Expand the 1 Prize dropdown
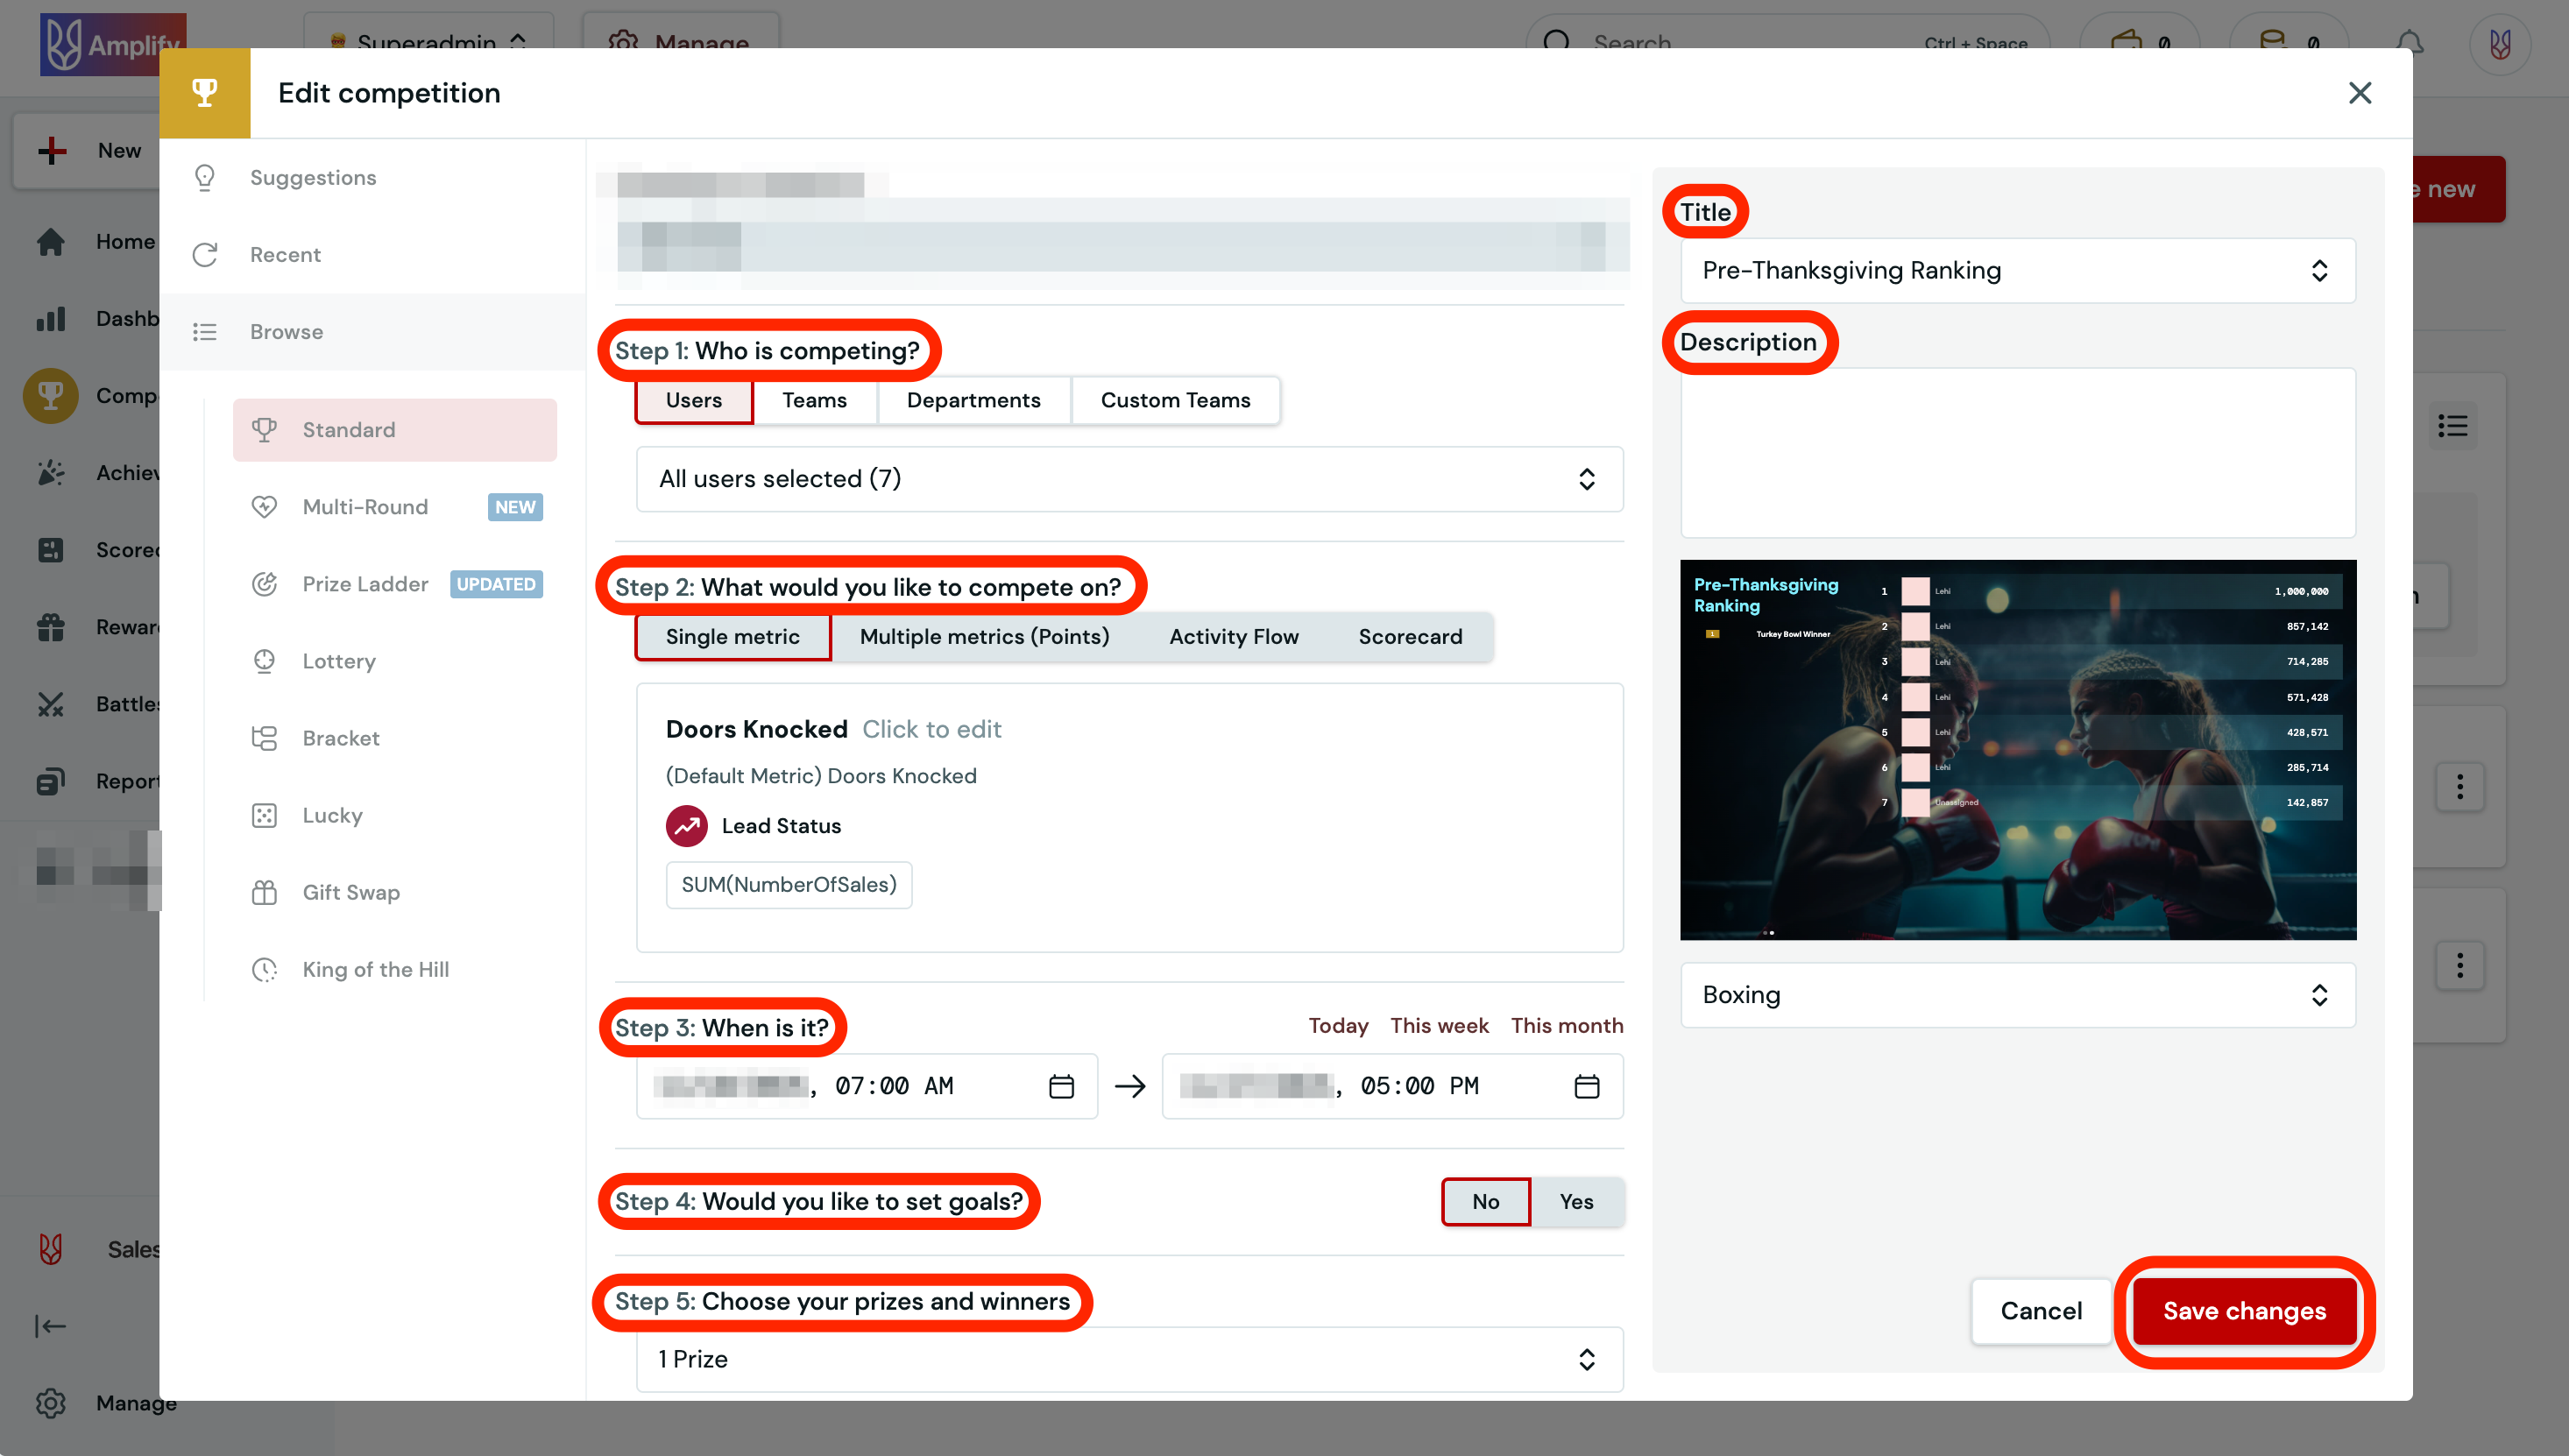The height and width of the screenshot is (1456, 2569). click(1129, 1359)
